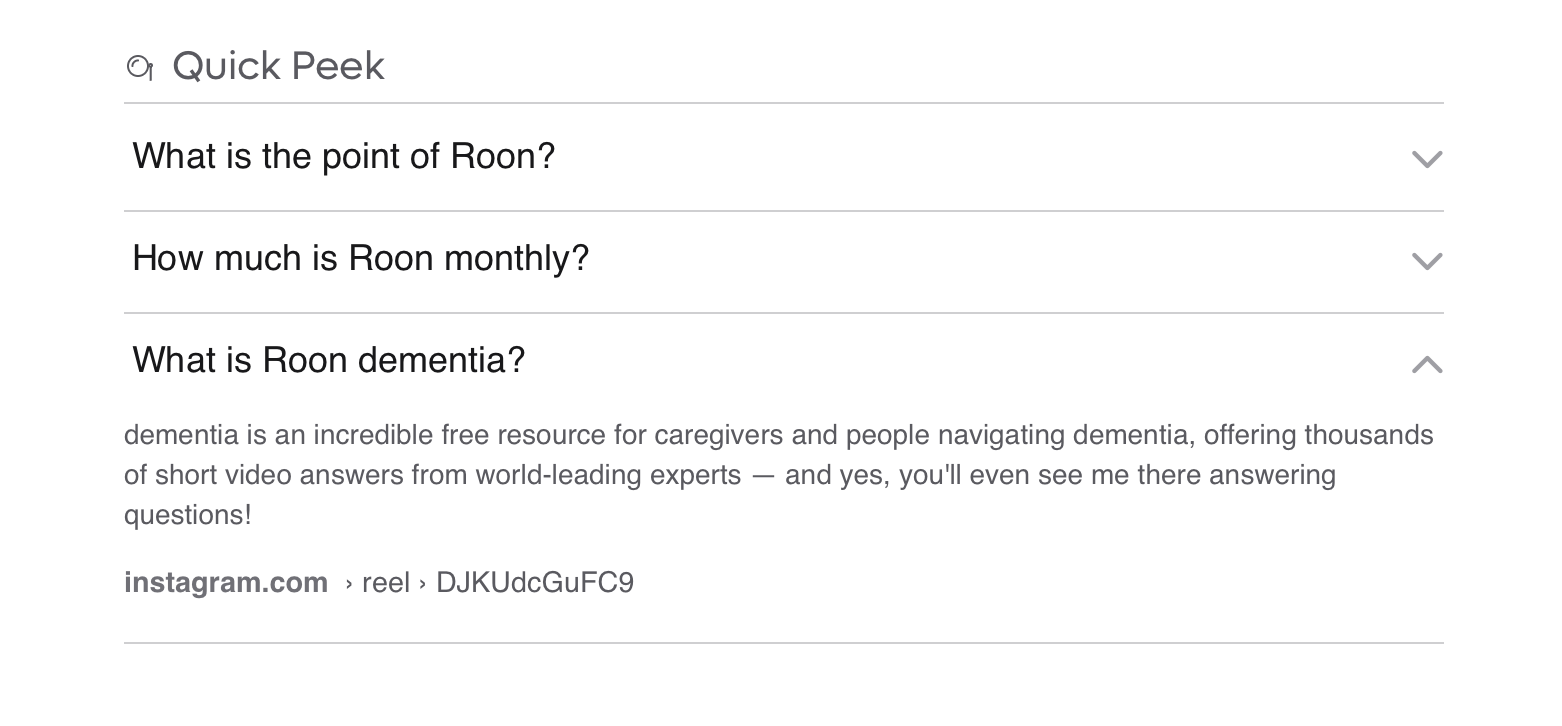Screen dimensions: 1562x726
Task: Click the snippet line starting 'dementia is an incredible'
Action: [778, 436]
